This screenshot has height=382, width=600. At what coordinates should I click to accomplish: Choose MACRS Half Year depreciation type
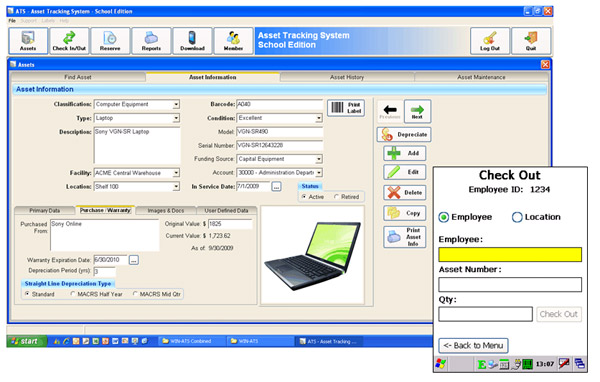[73, 294]
